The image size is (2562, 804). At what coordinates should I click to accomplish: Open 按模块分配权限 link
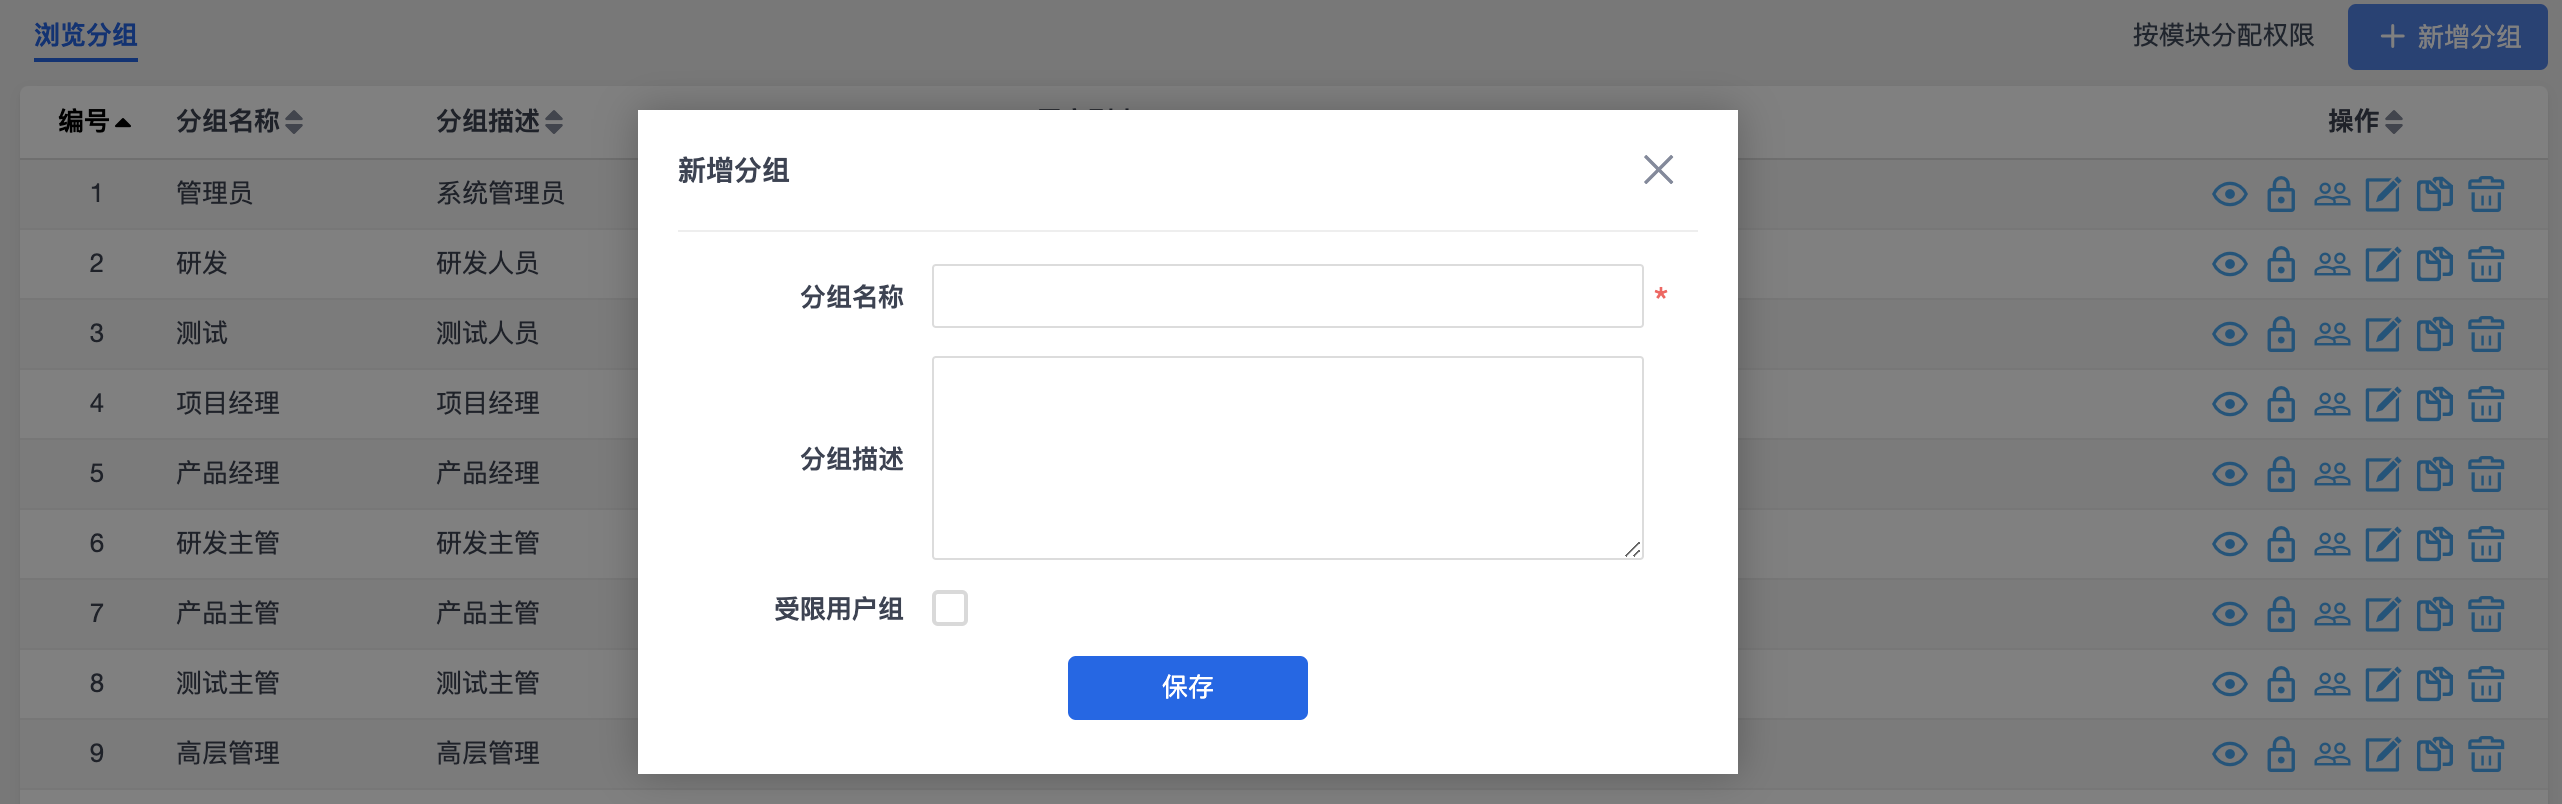pyautogui.click(x=2223, y=36)
